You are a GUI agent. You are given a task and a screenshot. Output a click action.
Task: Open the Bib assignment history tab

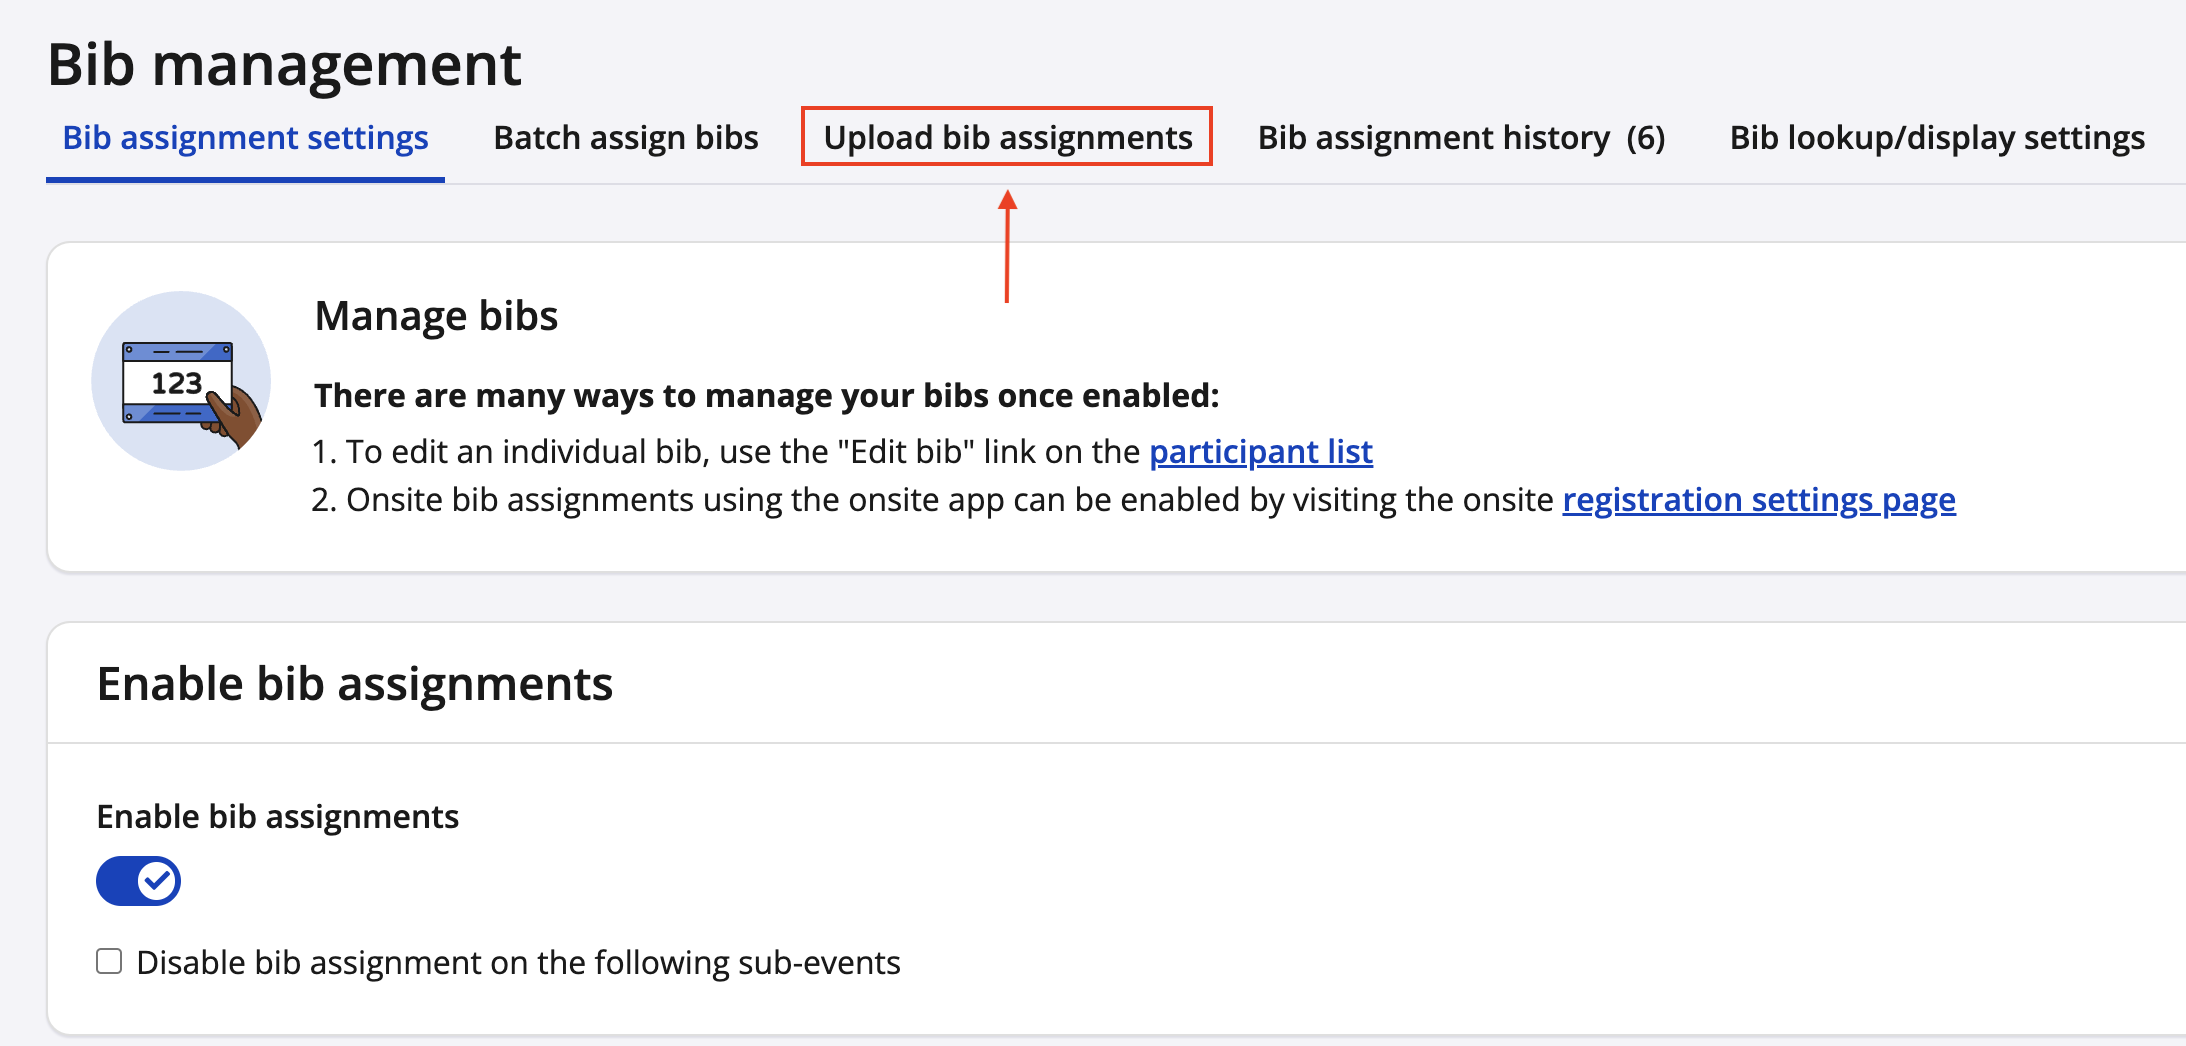tap(1433, 138)
